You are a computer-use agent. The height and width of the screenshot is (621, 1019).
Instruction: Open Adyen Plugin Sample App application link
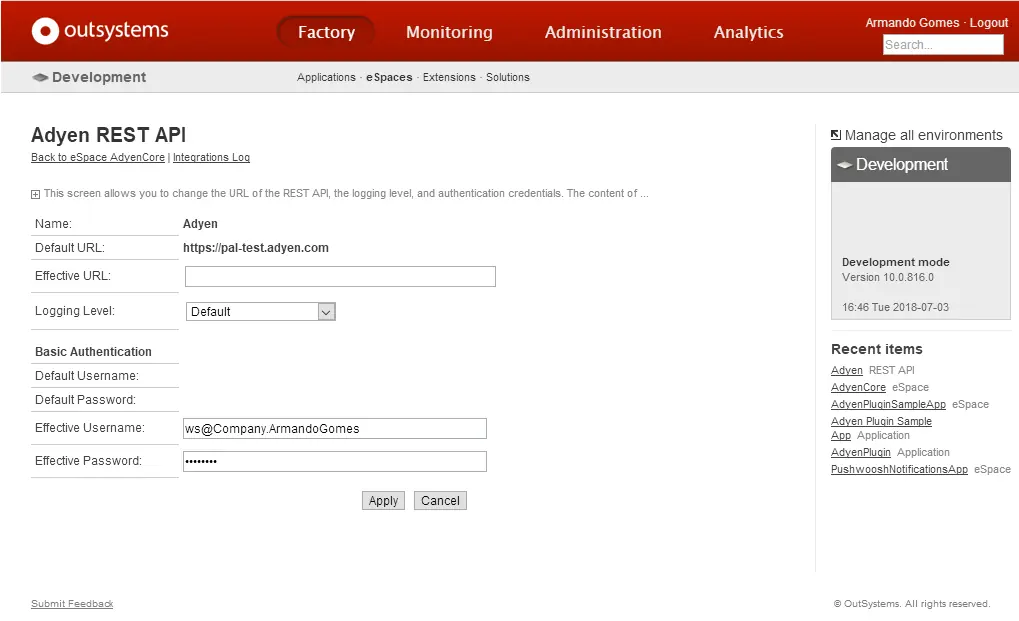tap(881, 428)
